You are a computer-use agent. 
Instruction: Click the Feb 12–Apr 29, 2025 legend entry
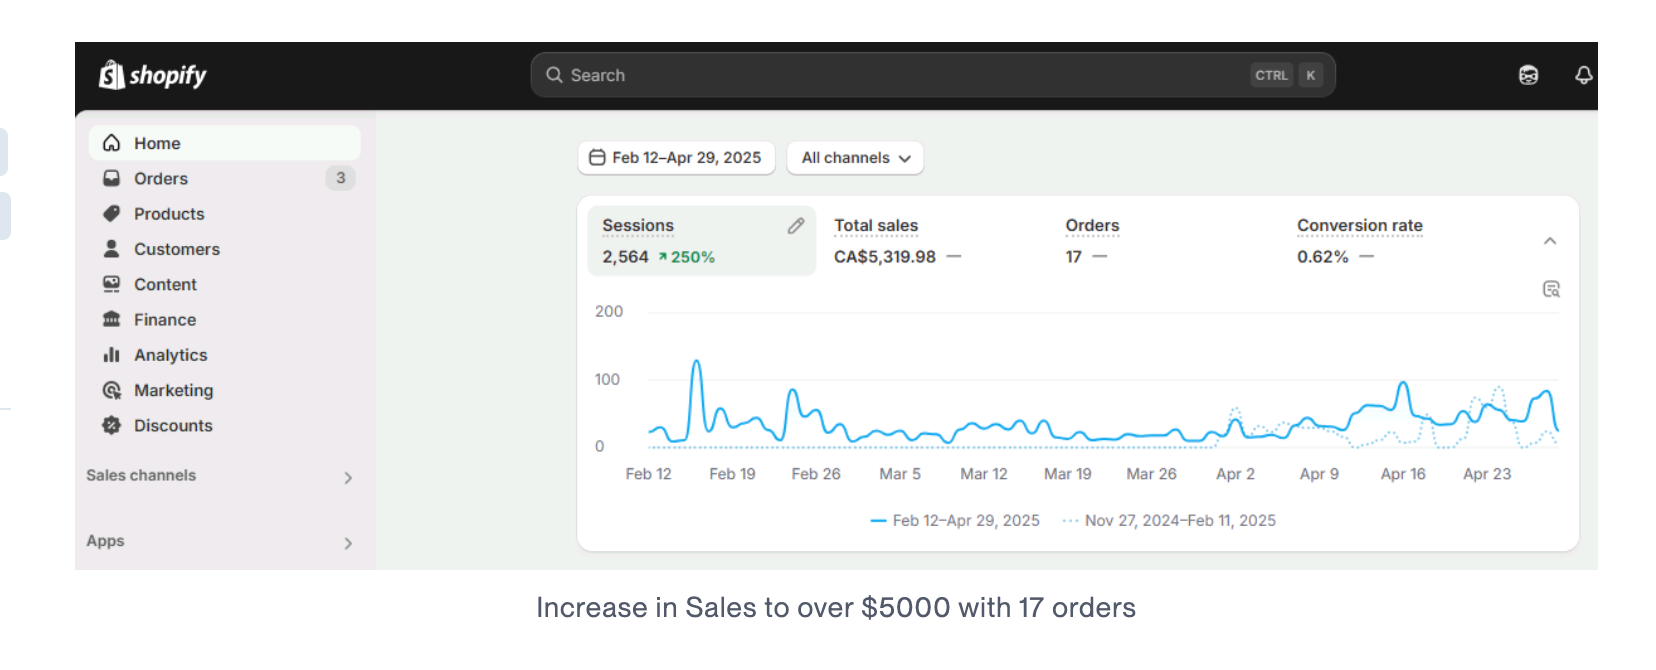(x=955, y=521)
